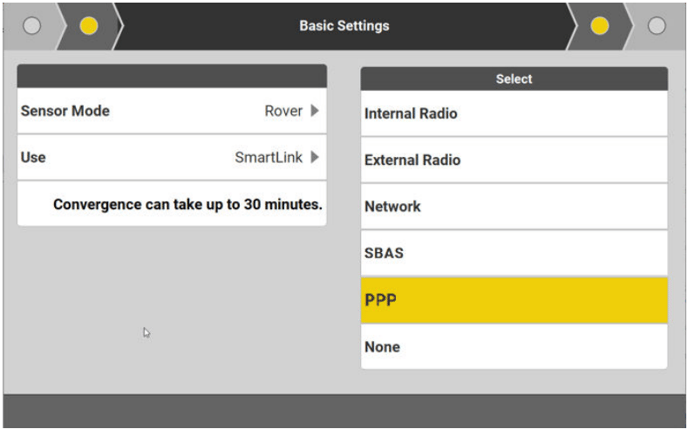Choose Network from the Select list
Viewport: 688px width, 429px height.
pos(513,207)
